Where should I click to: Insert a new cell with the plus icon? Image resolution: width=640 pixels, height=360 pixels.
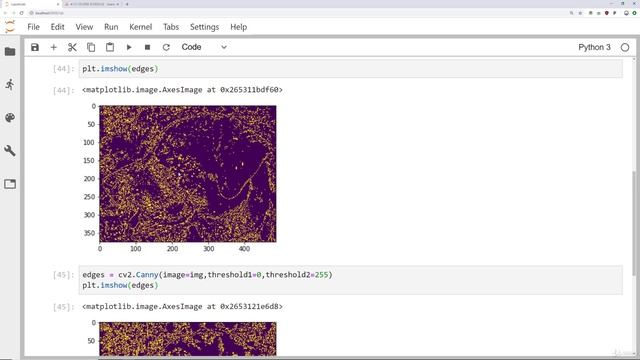tap(53, 47)
